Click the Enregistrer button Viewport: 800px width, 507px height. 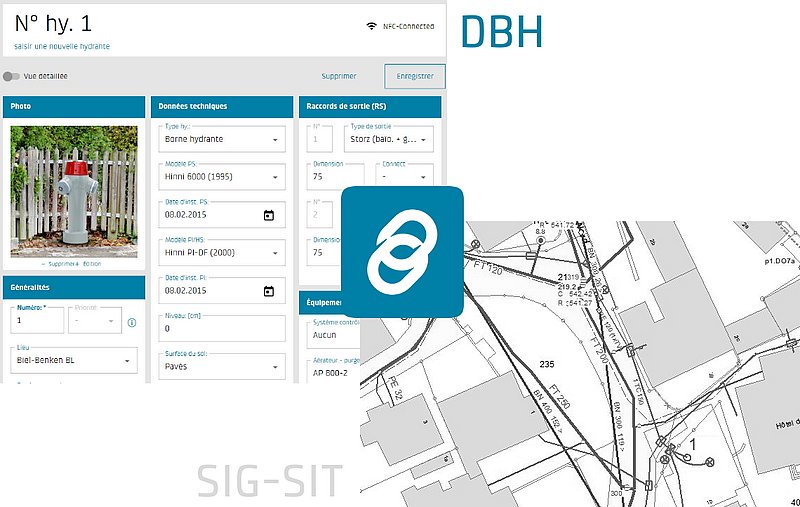click(x=415, y=76)
